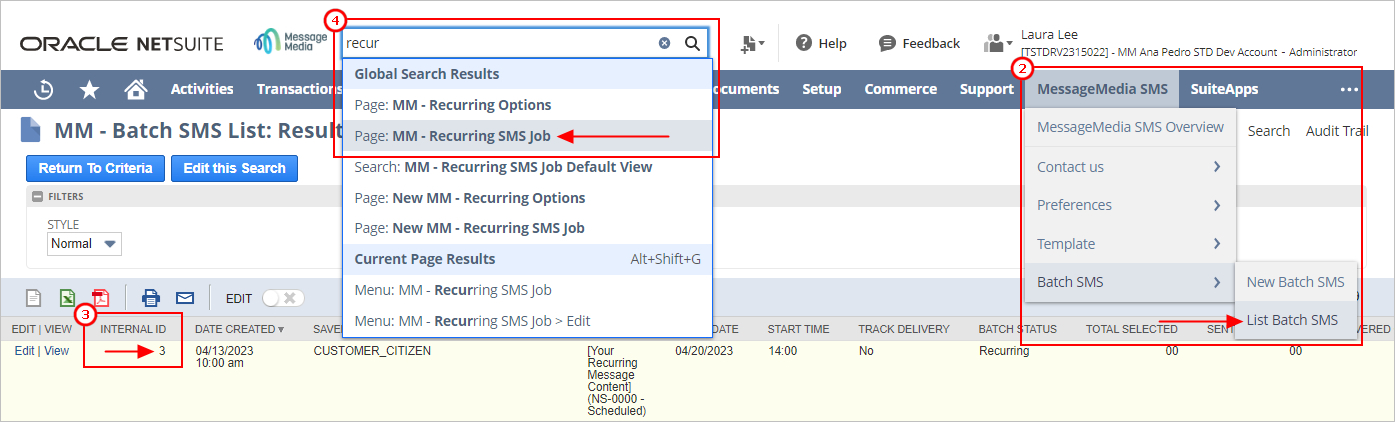Export results to Excel icon
The width and height of the screenshot is (1395, 422).
[67, 297]
